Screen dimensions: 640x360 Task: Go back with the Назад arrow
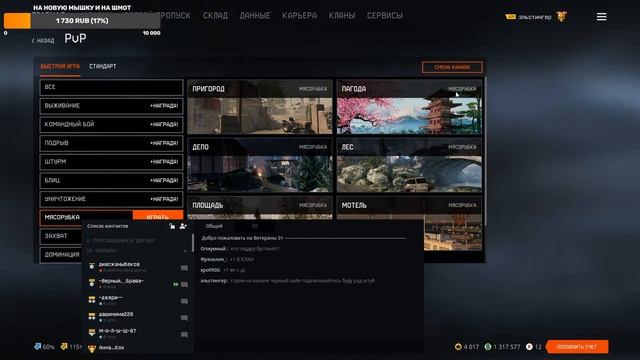tap(43, 40)
